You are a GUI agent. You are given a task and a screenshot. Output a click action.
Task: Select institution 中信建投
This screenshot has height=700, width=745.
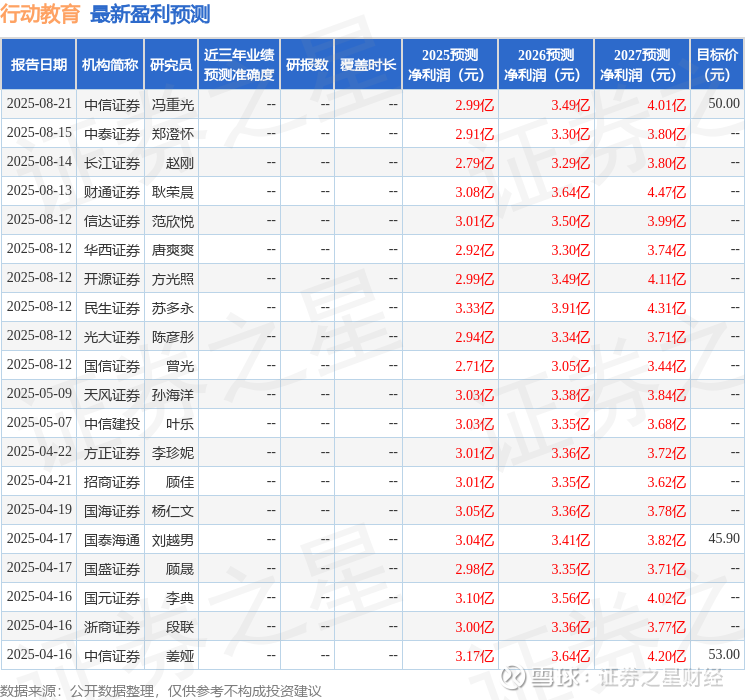112,424
